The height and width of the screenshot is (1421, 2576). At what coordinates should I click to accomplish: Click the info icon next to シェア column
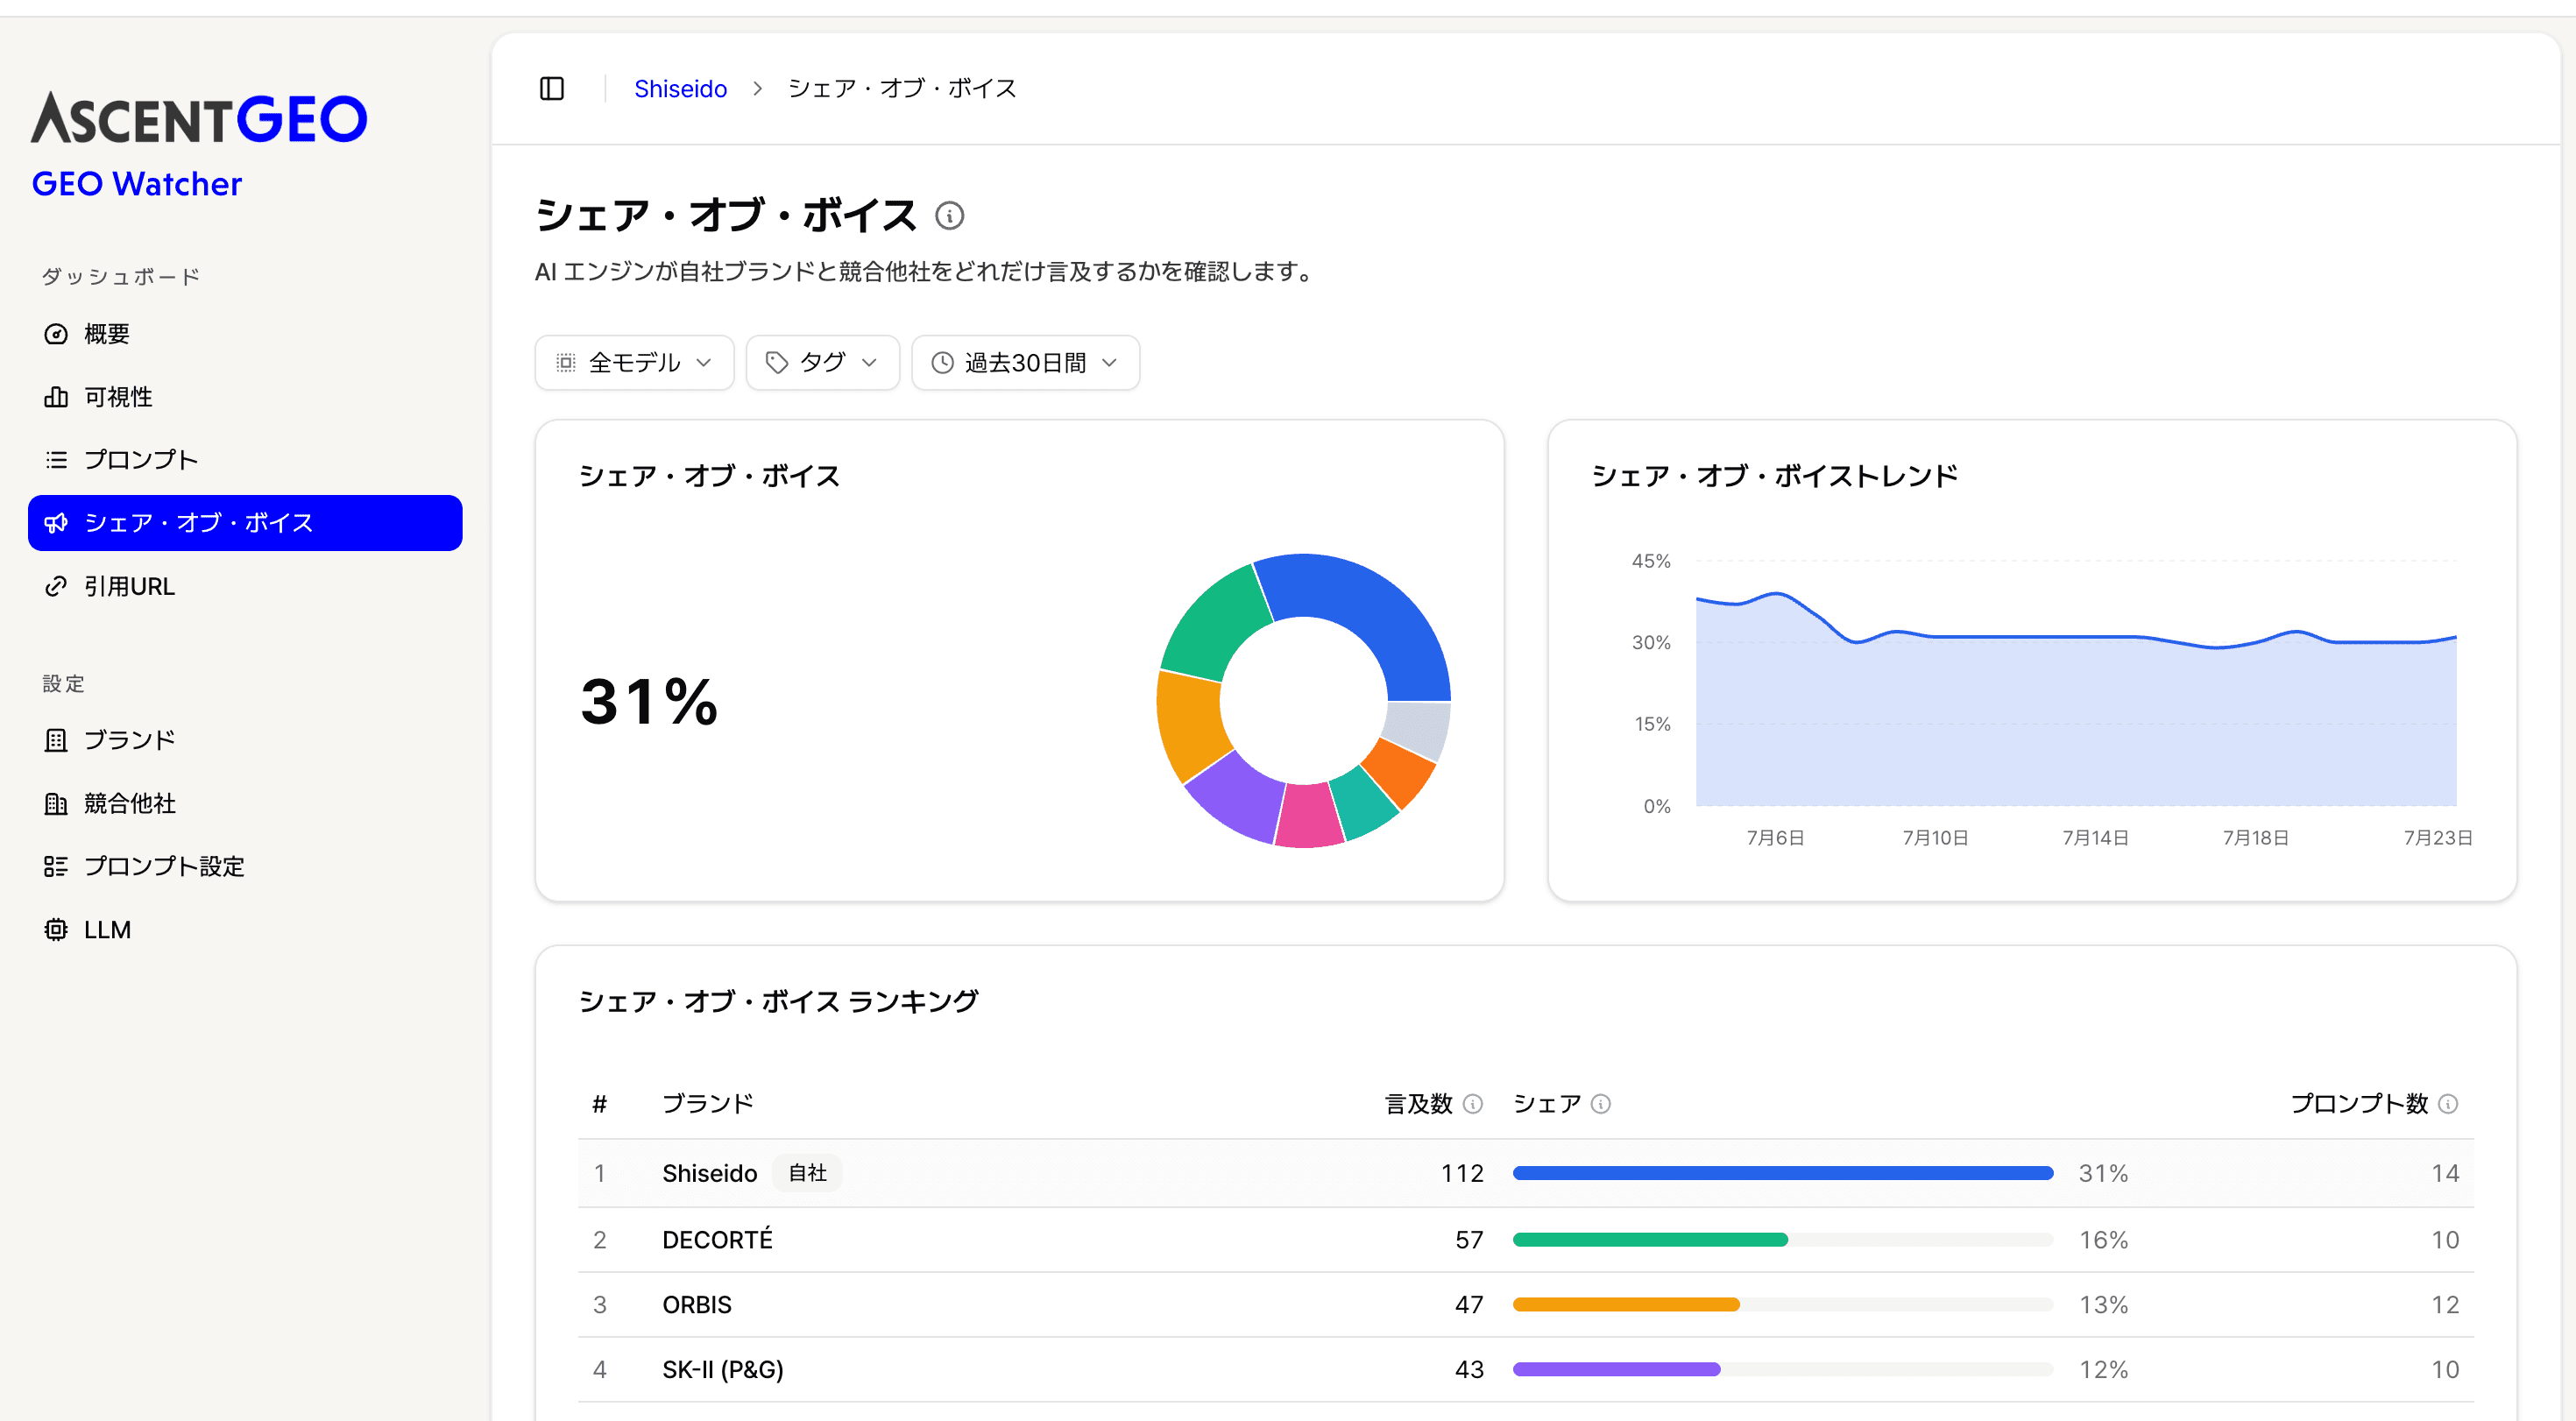tap(1600, 1104)
